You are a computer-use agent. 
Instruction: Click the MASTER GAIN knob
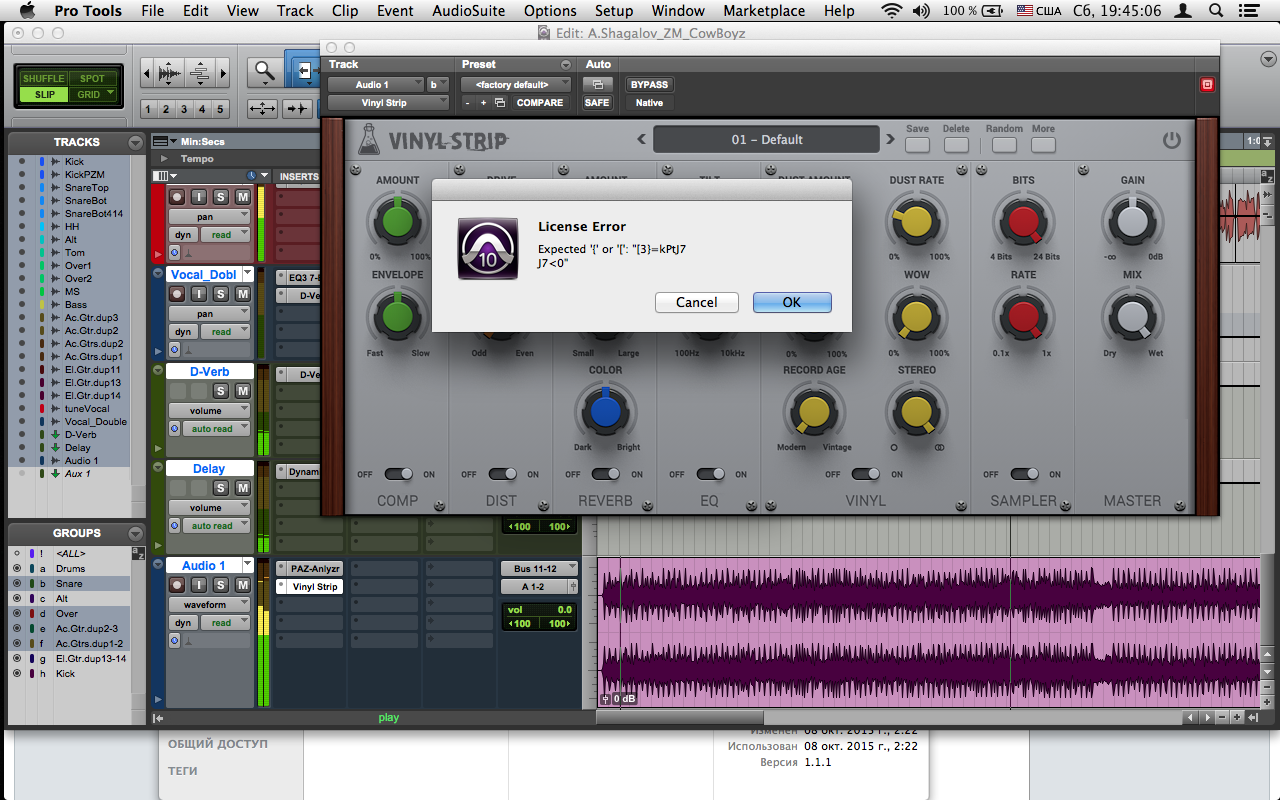pos(1132,222)
